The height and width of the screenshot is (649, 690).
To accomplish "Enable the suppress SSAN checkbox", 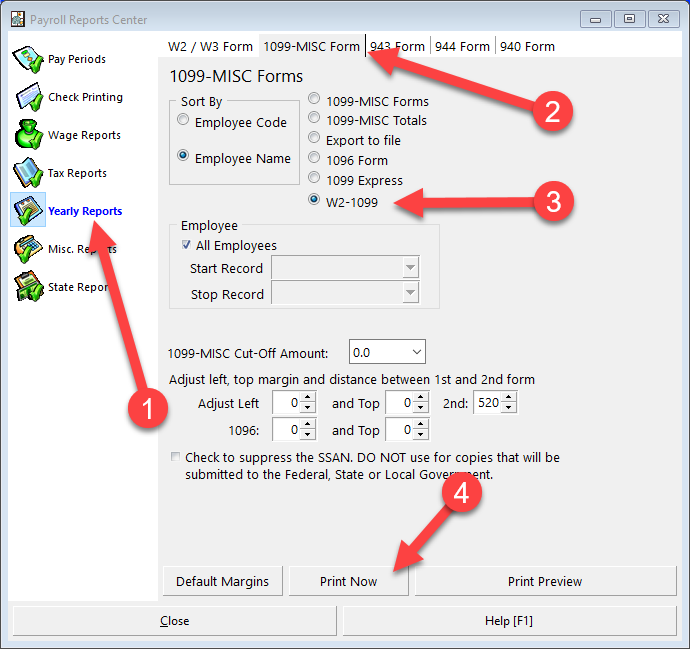I will 176,458.
